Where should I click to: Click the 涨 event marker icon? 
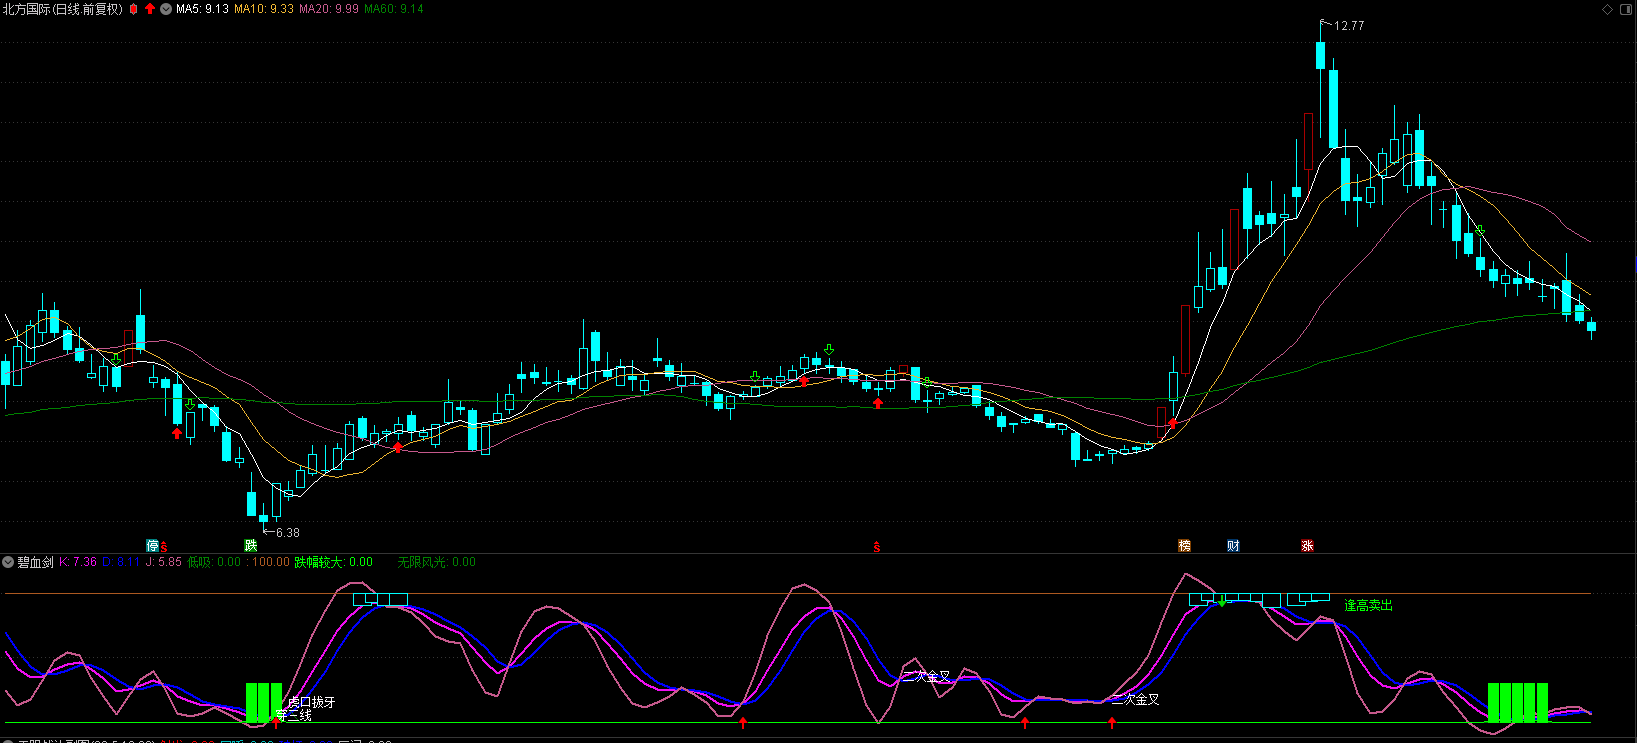(x=1307, y=546)
